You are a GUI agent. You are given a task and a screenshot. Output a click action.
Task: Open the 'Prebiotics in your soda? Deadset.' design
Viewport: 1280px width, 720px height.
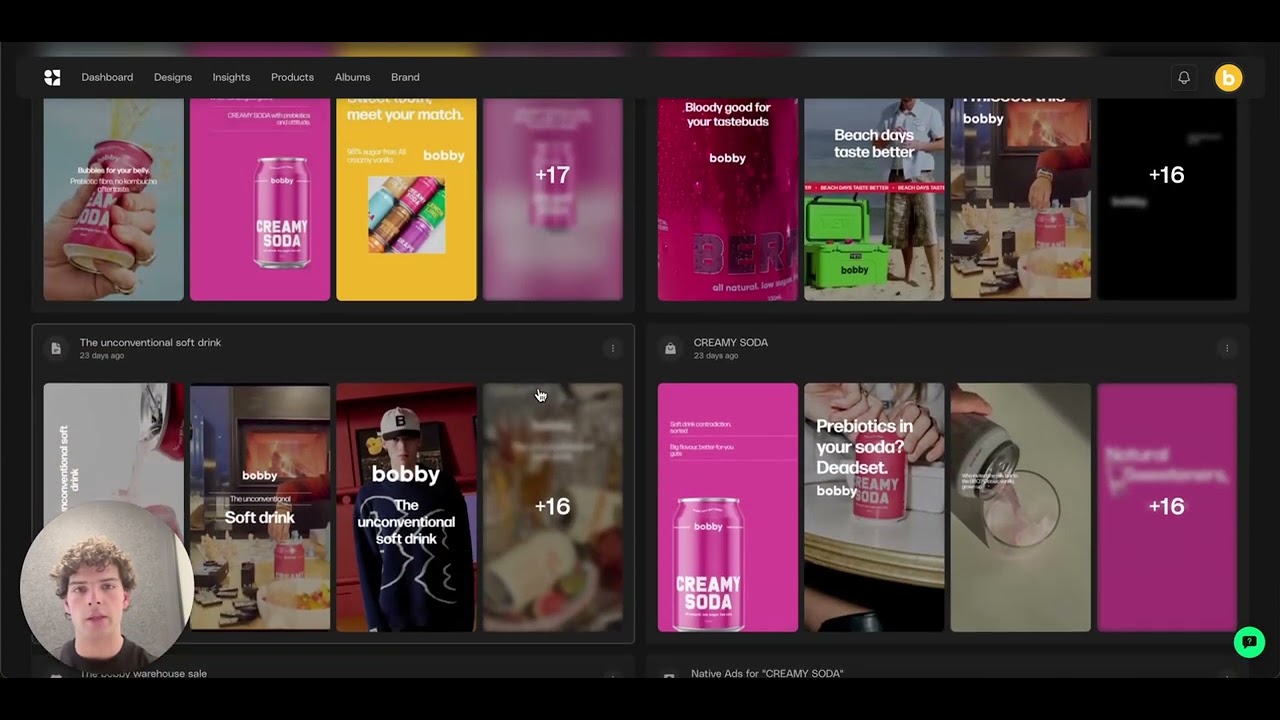point(874,507)
